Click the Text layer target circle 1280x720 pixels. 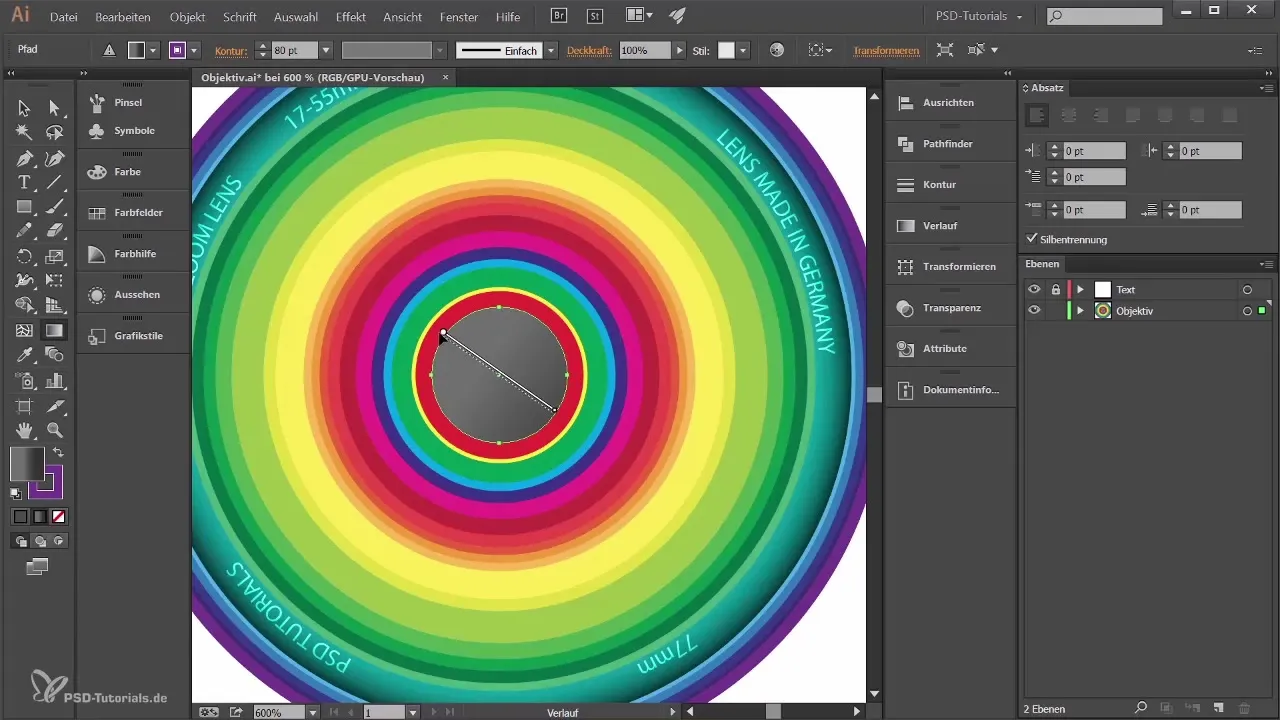click(x=1247, y=290)
